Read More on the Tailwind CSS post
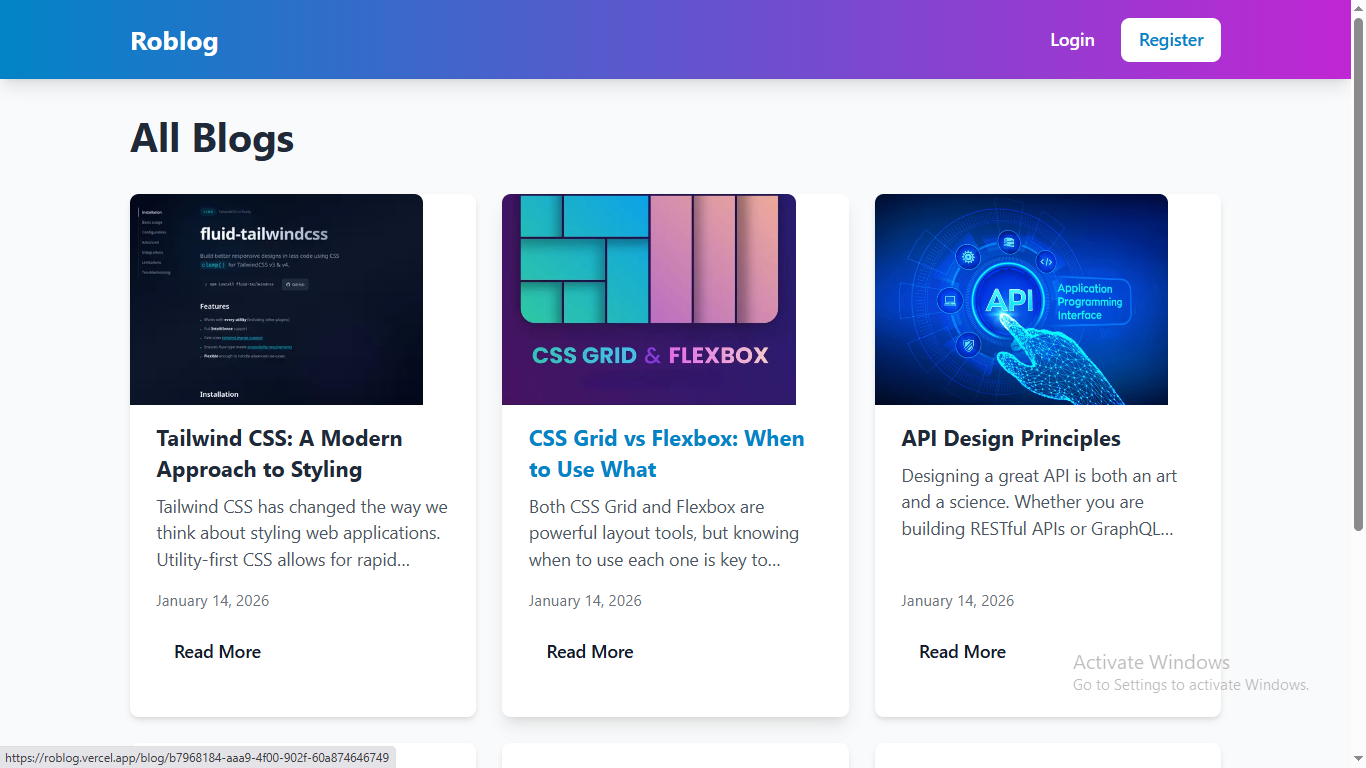Image resolution: width=1366 pixels, height=768 pixels. pyautogui.click(x=217, y=652)
